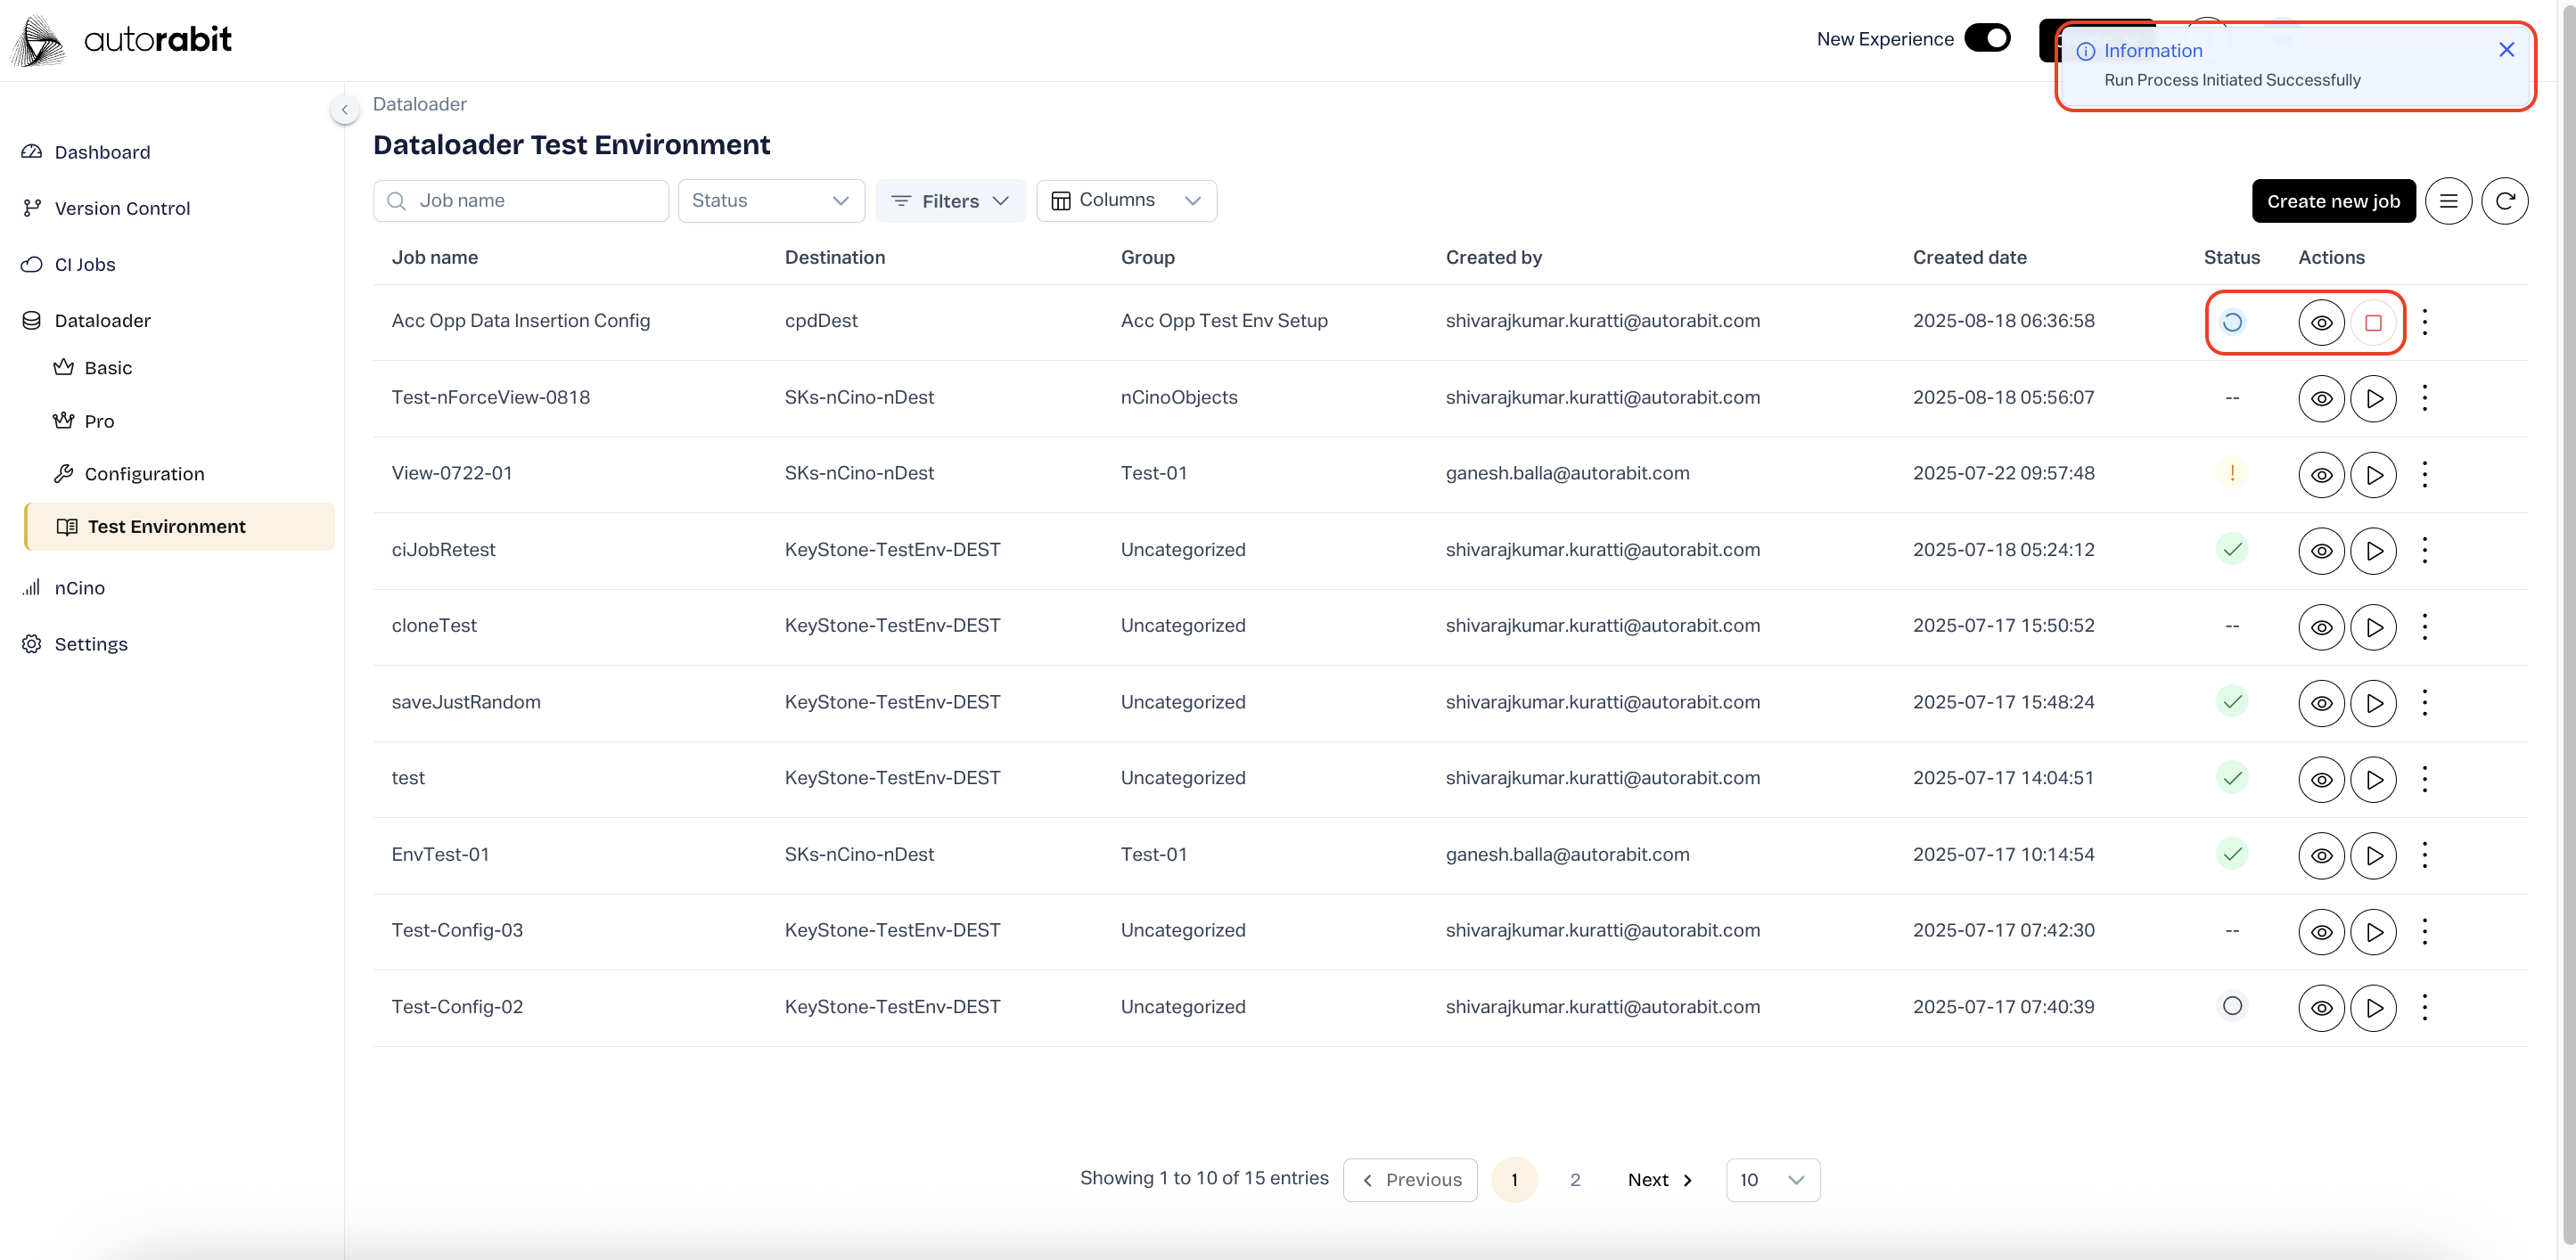
Task: View details of saveJustRandom job
Action: (x=2321, y=703)
